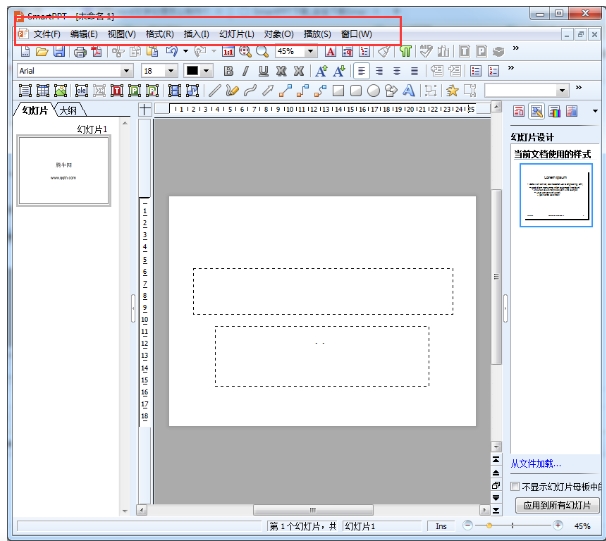
Task: Select the 幻灯片1 slide thumbnail
Action: [x=64, y=170]
